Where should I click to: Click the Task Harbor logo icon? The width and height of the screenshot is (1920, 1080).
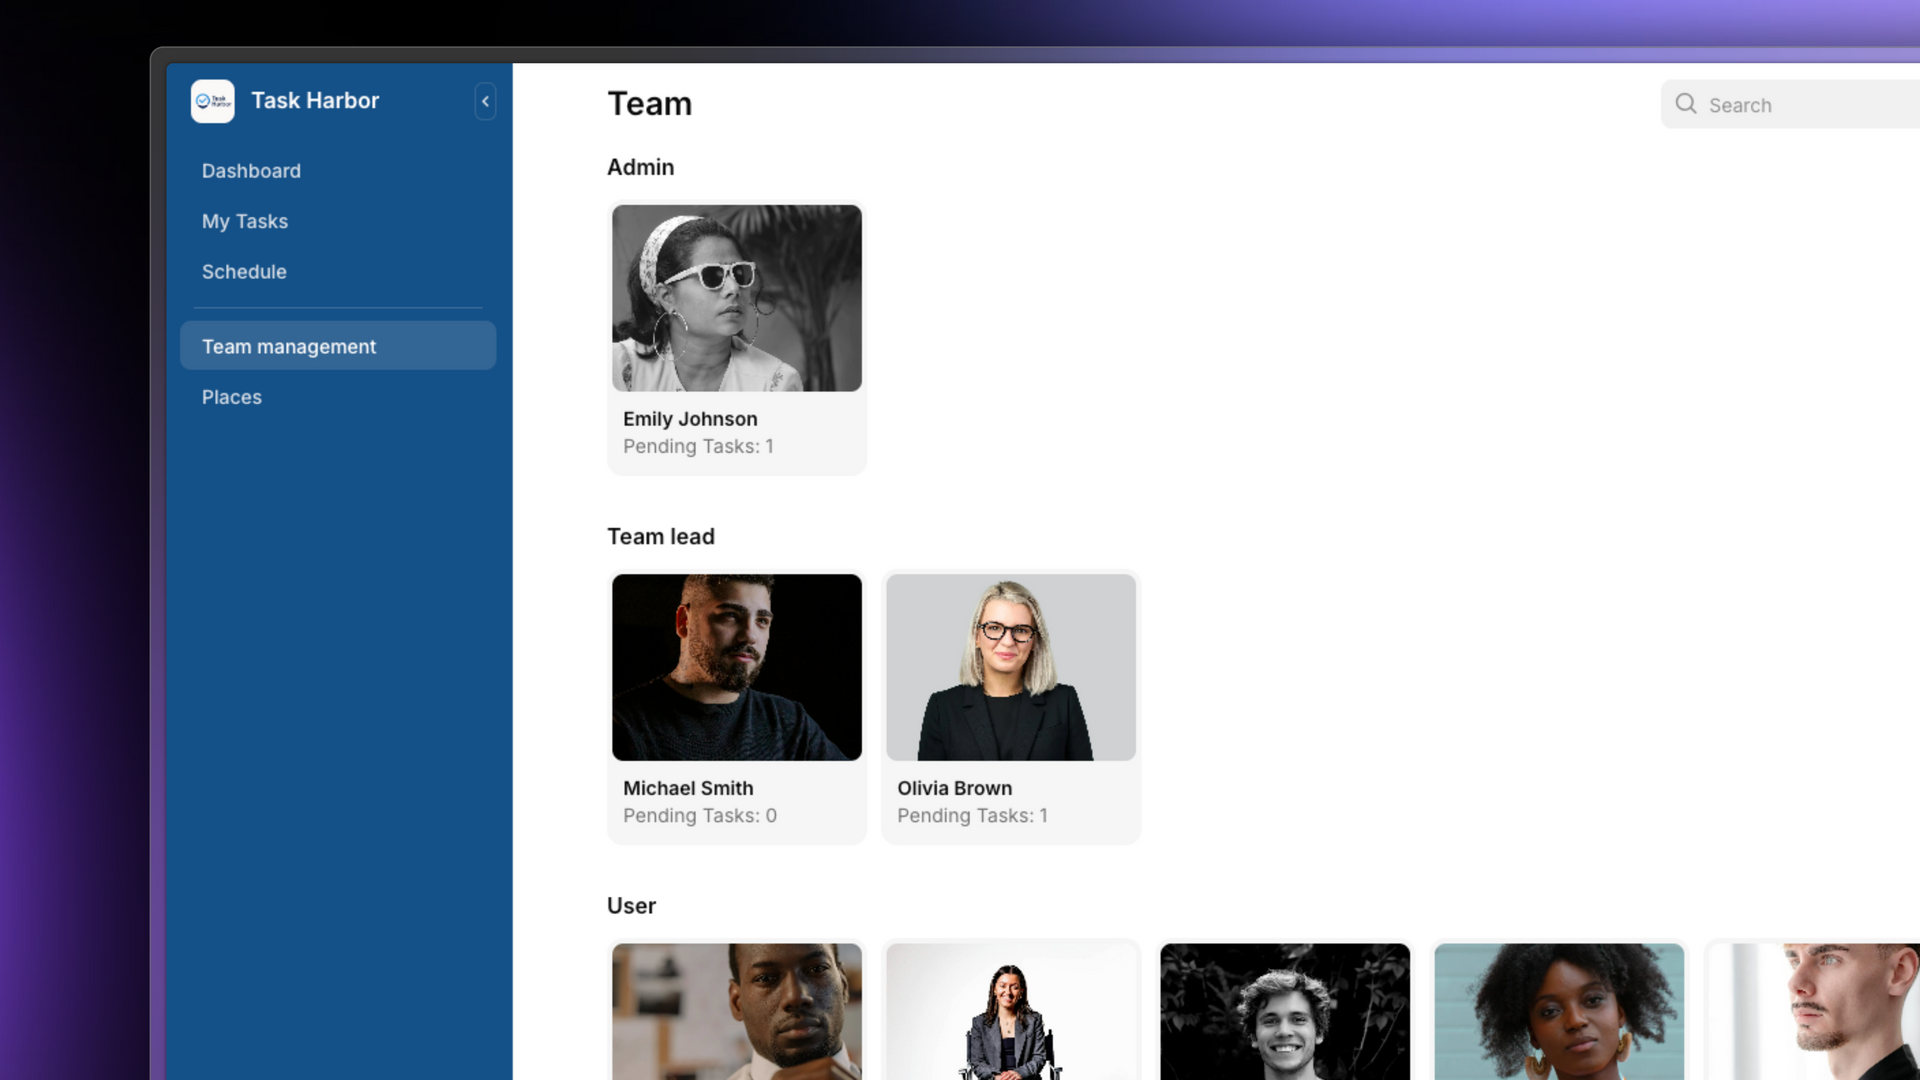tap(212, 101)
